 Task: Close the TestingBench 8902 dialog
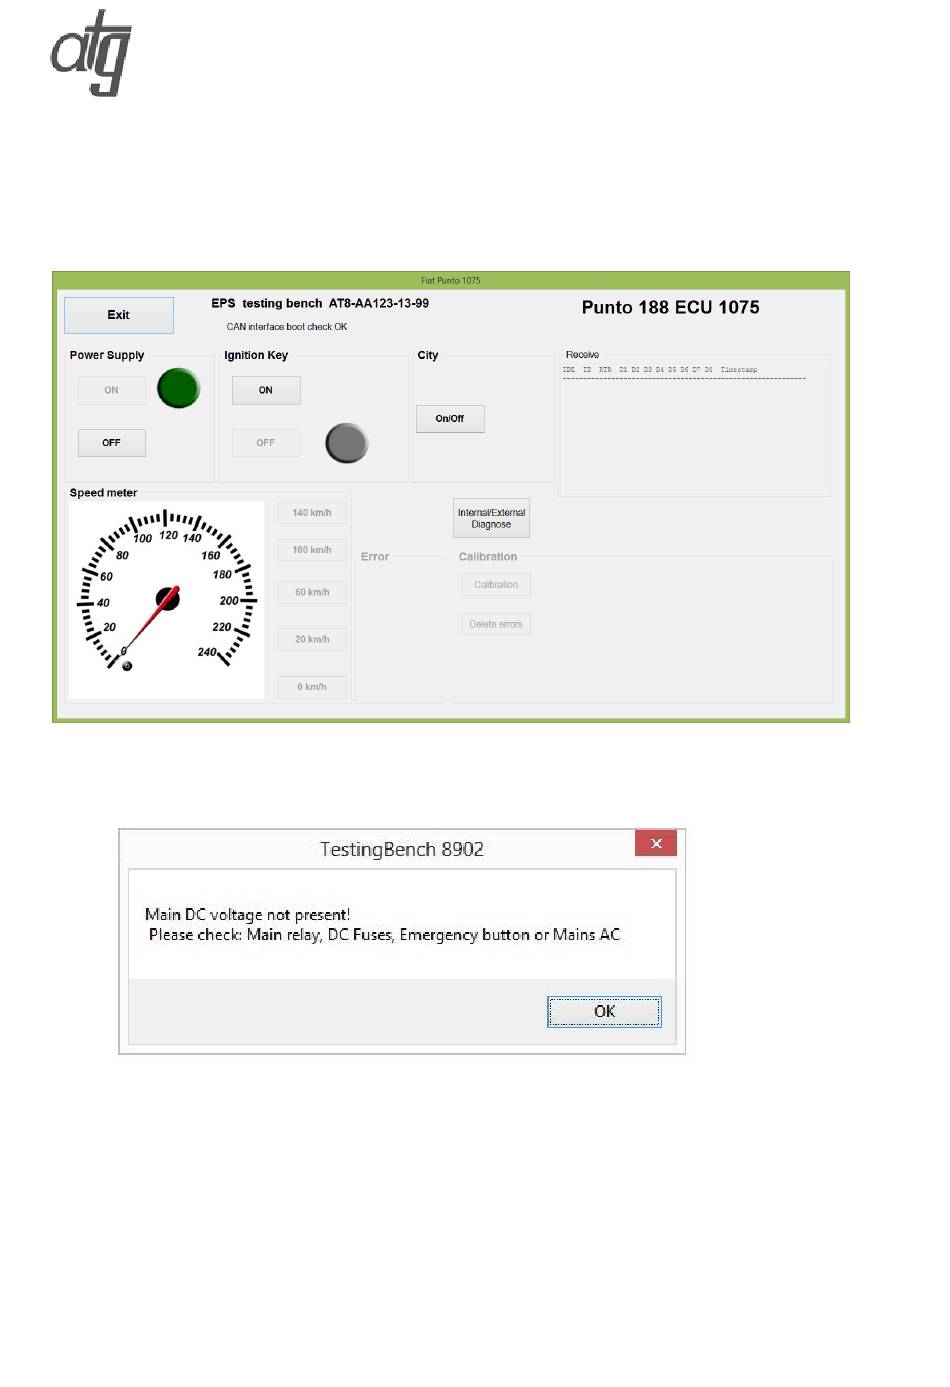(x=656, y=844)
